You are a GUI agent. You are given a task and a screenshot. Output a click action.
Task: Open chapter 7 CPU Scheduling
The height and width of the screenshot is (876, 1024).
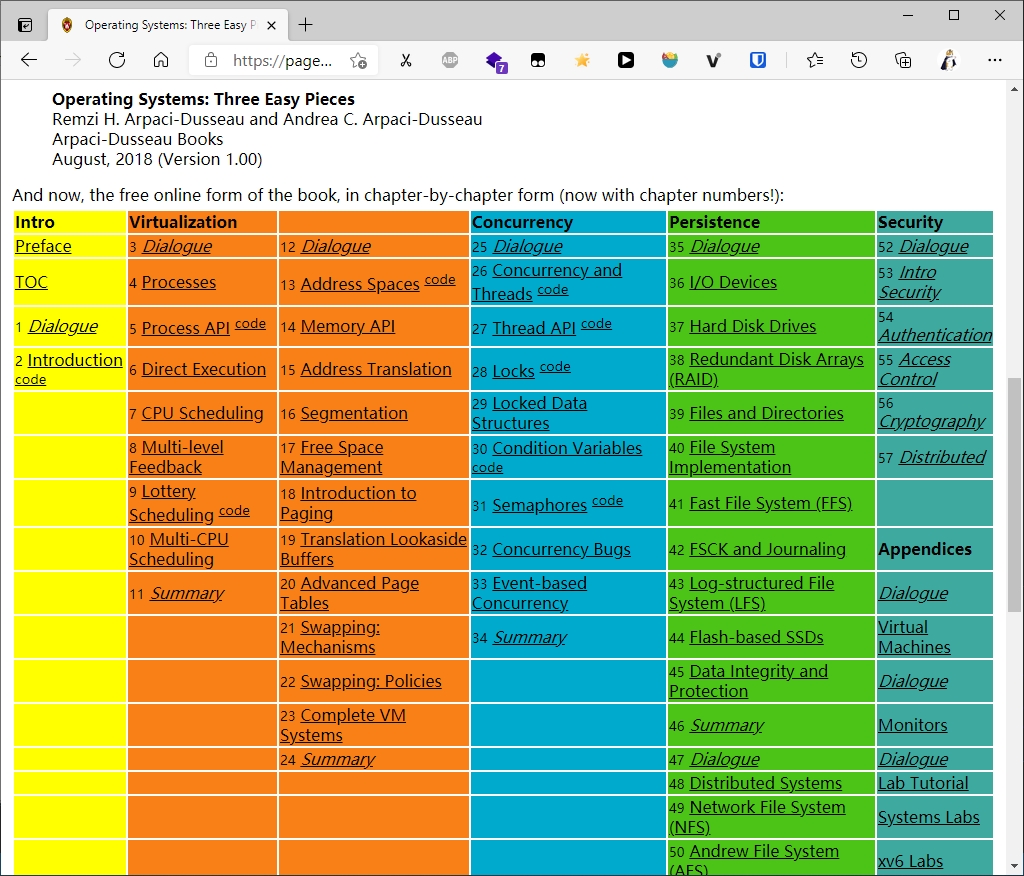point(202,413)
